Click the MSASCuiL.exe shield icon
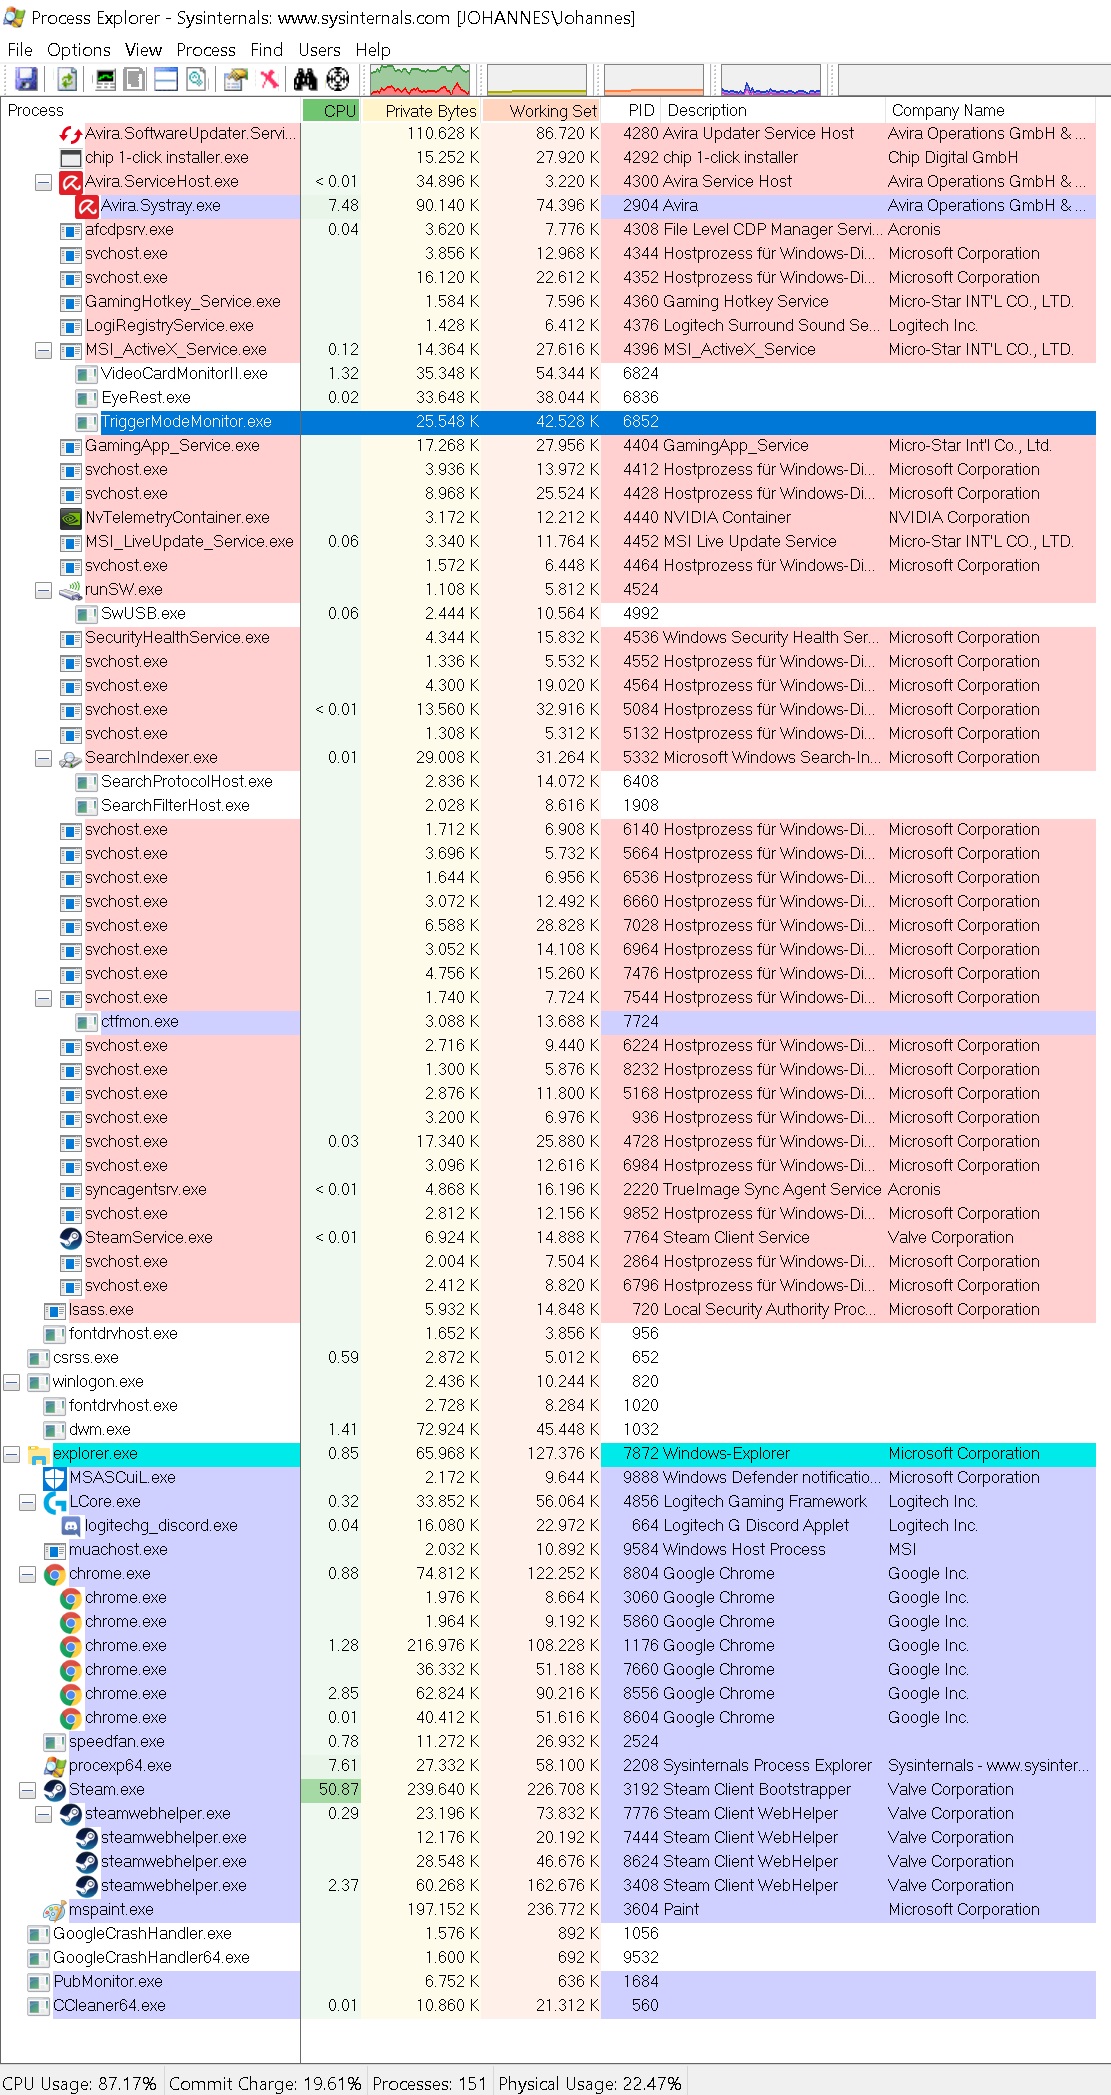 click(x=55, y=1478)
